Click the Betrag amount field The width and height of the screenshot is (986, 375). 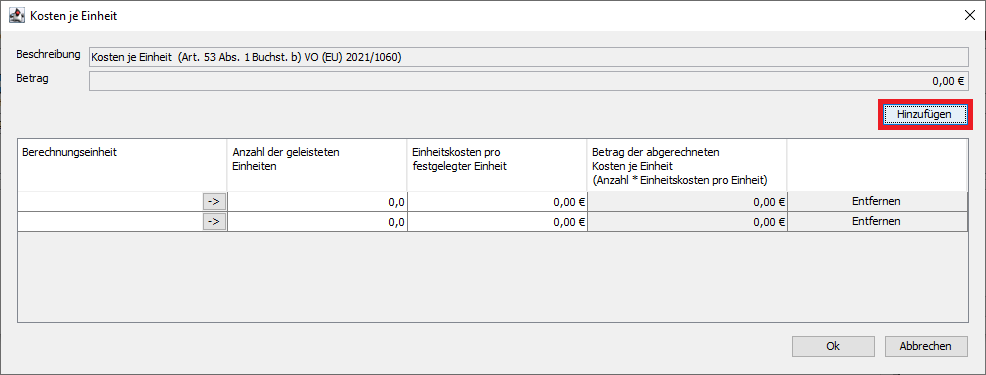528,81
